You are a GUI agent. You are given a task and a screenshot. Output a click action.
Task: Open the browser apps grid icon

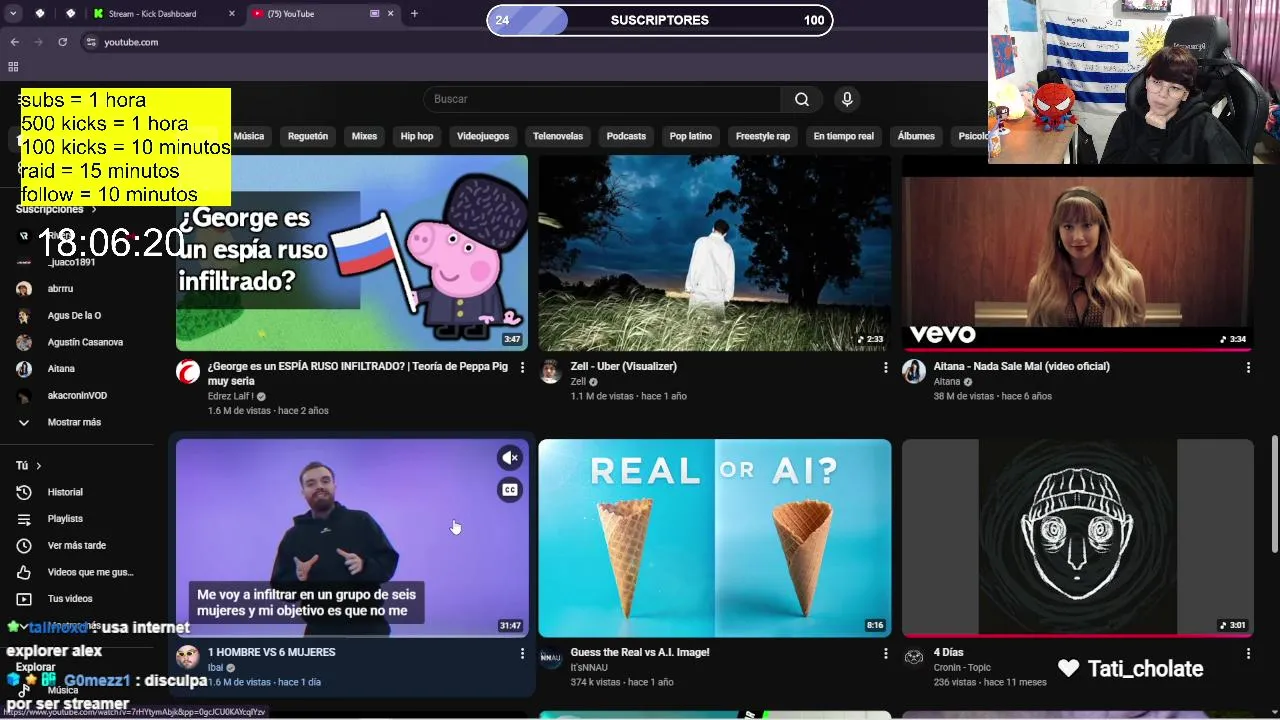click(13, 67)
